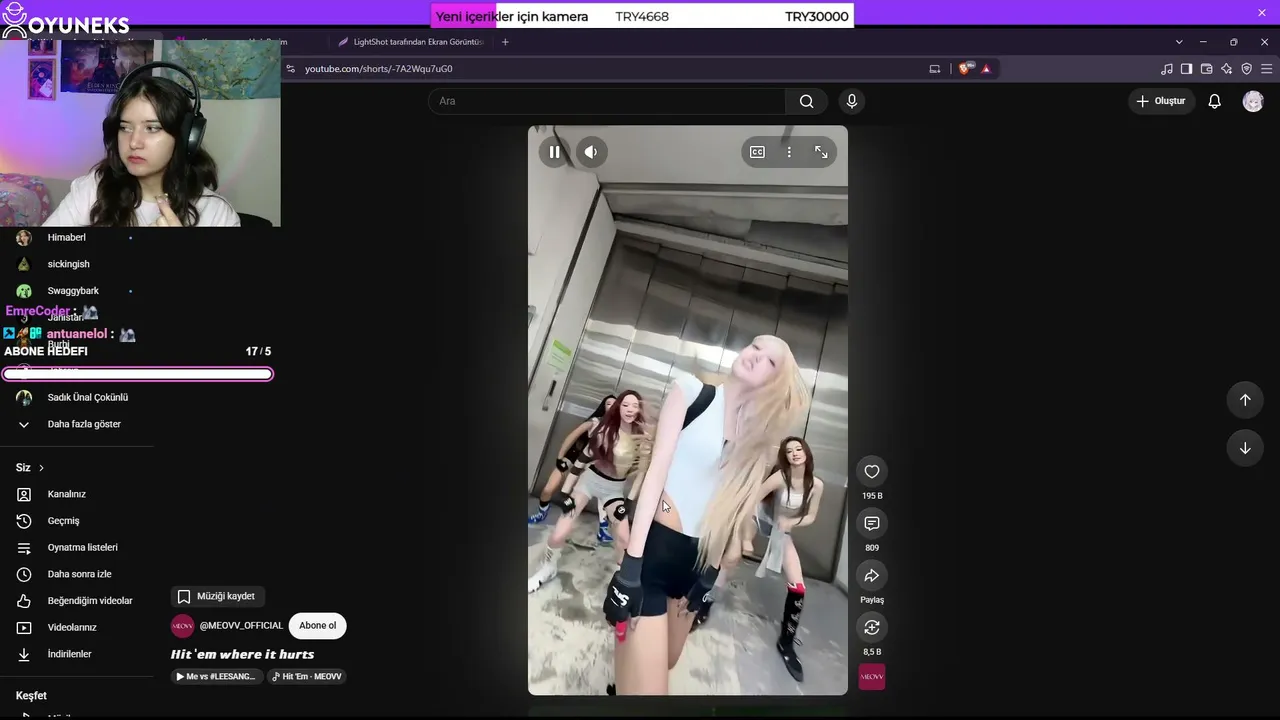Image resolution: width=1280 pixels, height=720 pixels.
Task: Open the Brave Shields lion icon
Action: point(965,69)
